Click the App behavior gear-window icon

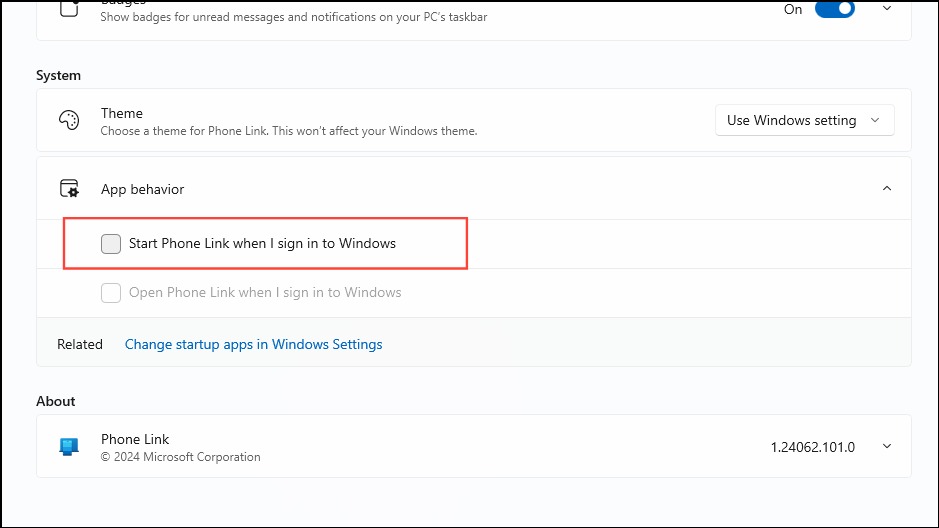69,189
